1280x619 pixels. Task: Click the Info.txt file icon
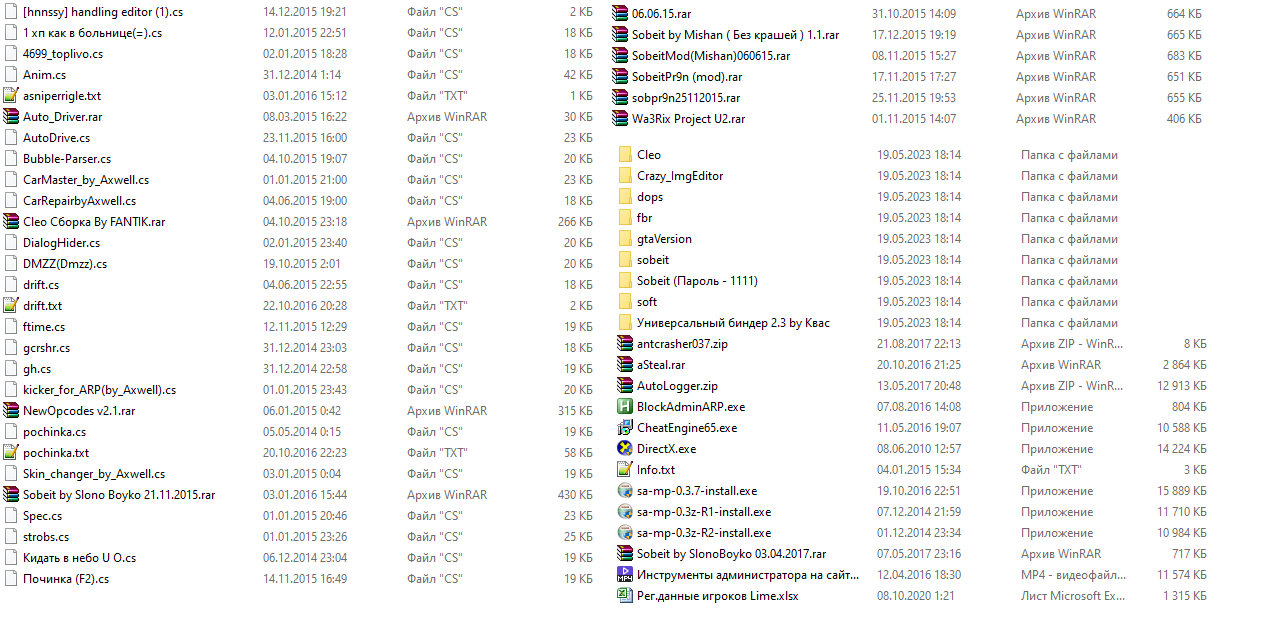[625, 470]
